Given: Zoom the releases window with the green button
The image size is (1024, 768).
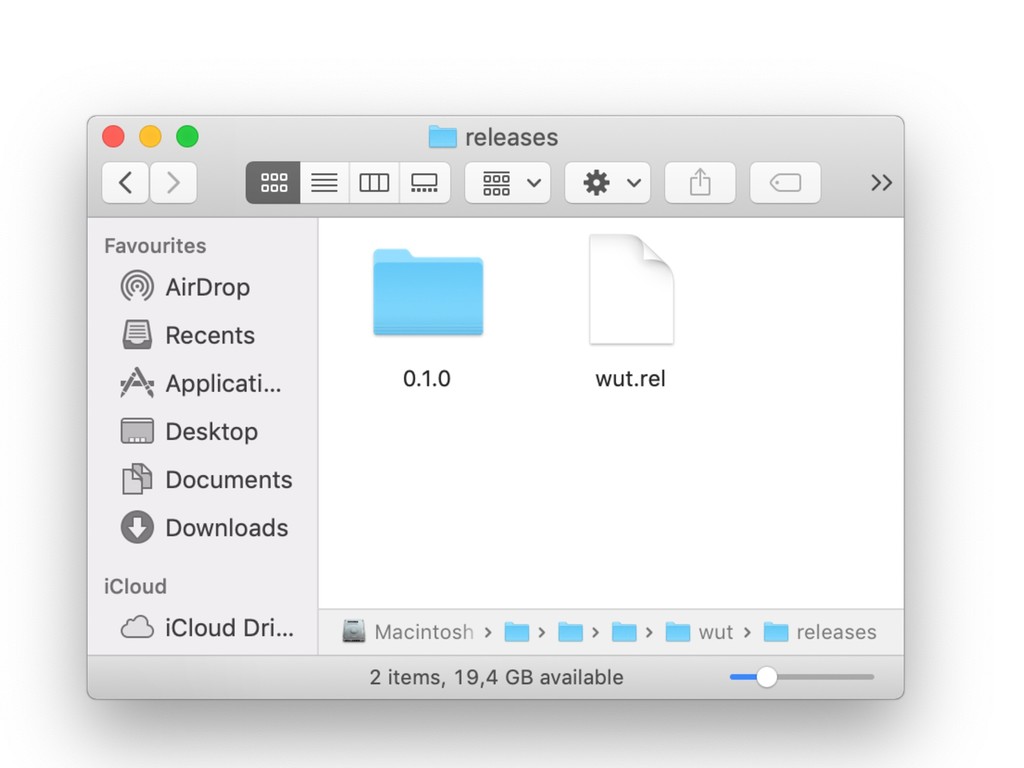Looking at the screenshot, I should click(187, 136).
